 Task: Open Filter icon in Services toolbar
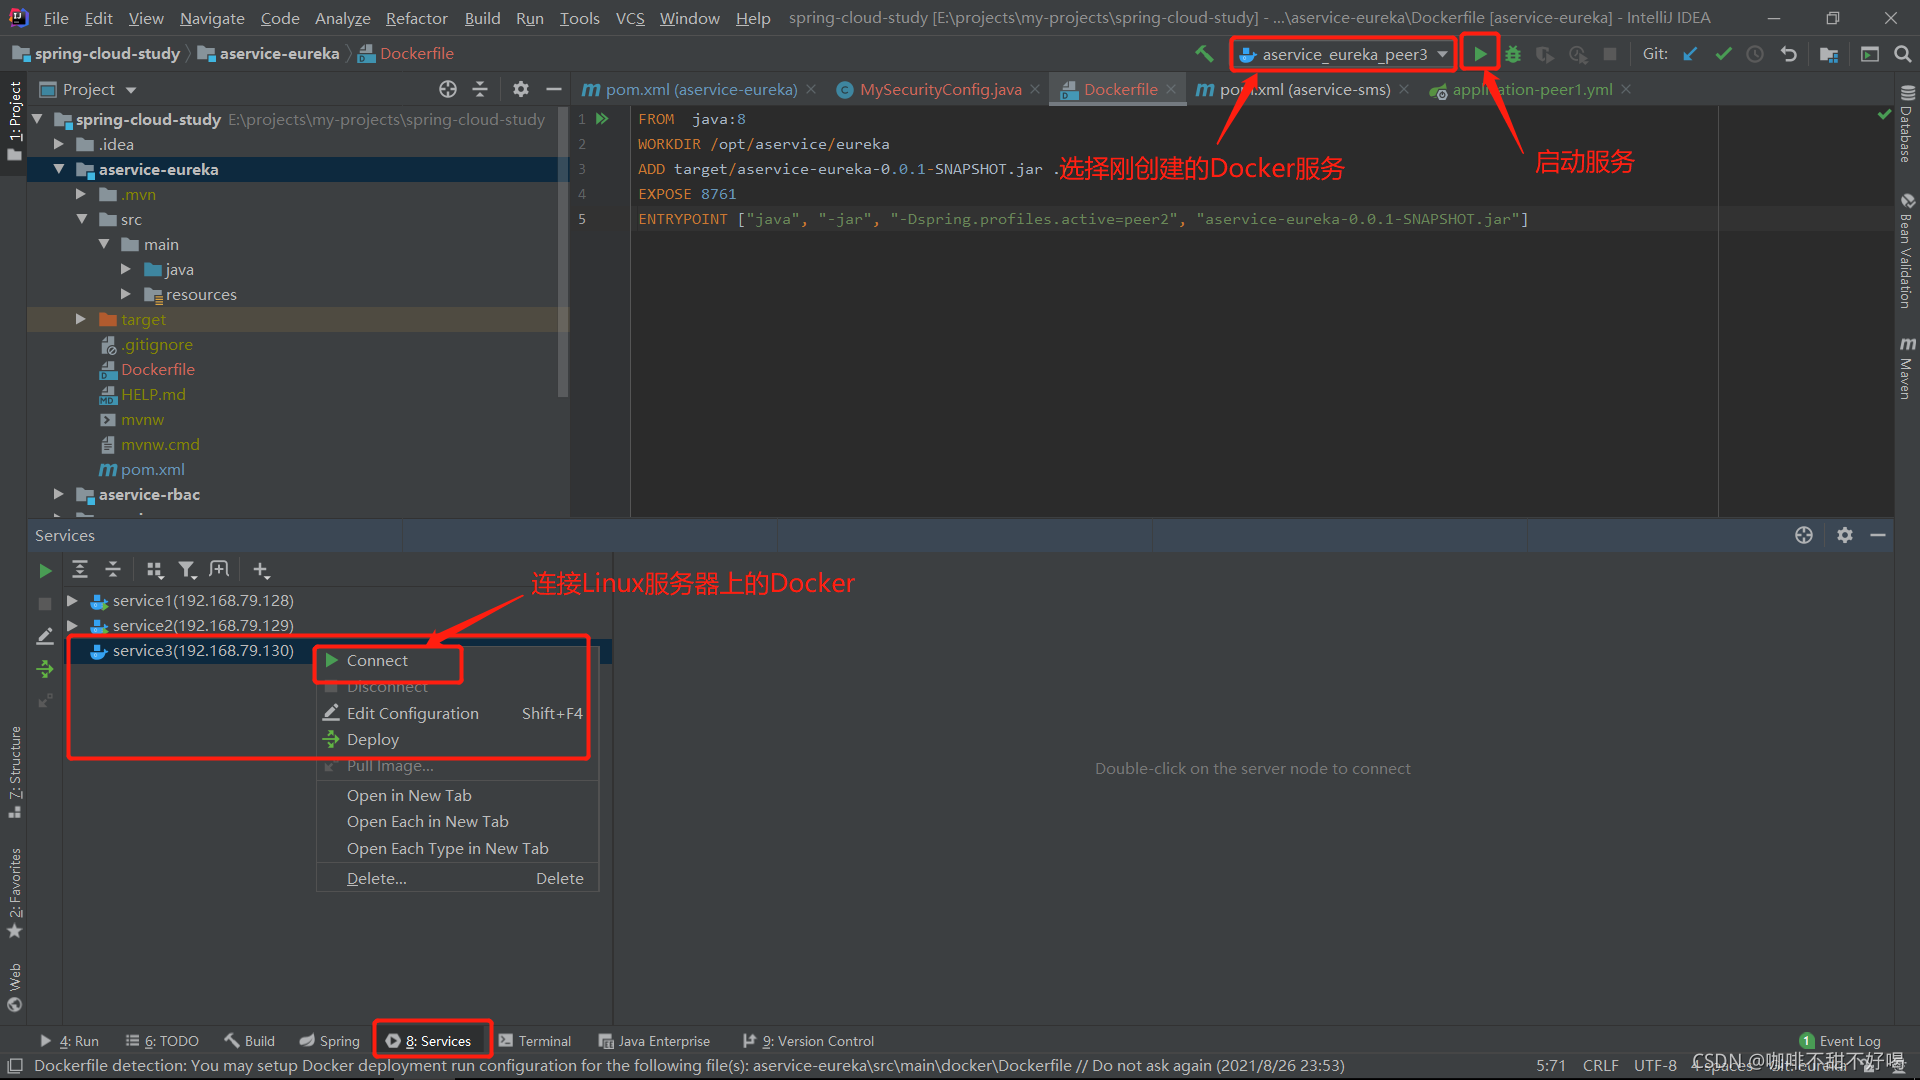[x=187, y=569]
